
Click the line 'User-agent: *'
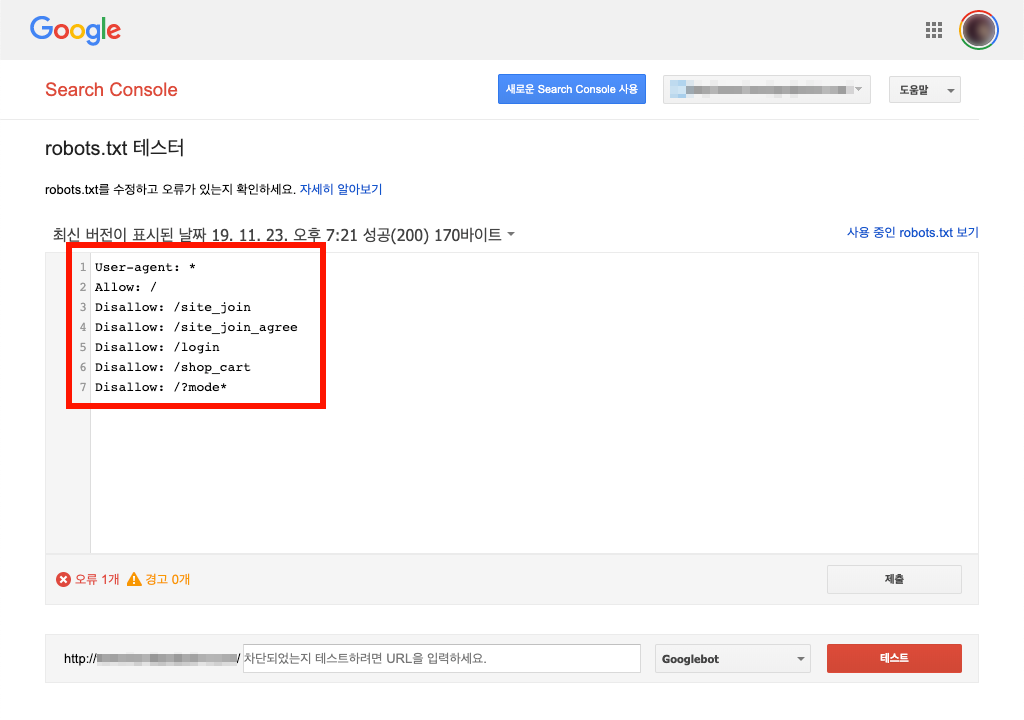coord(145,267)
